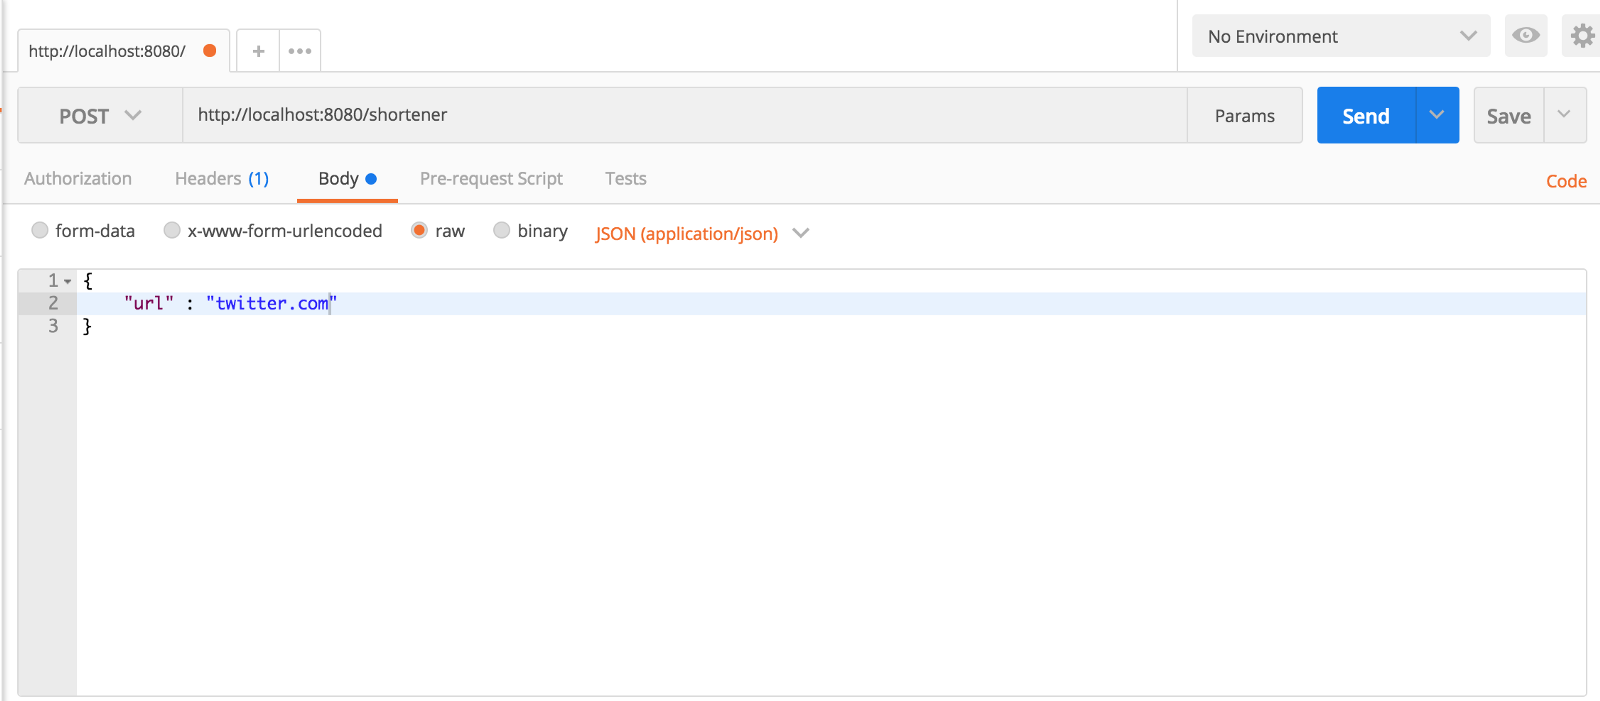Click the orange unsaved dot on request tab
The width and height of the screenshot is (1600, 701).
click(x=210, y=51)
